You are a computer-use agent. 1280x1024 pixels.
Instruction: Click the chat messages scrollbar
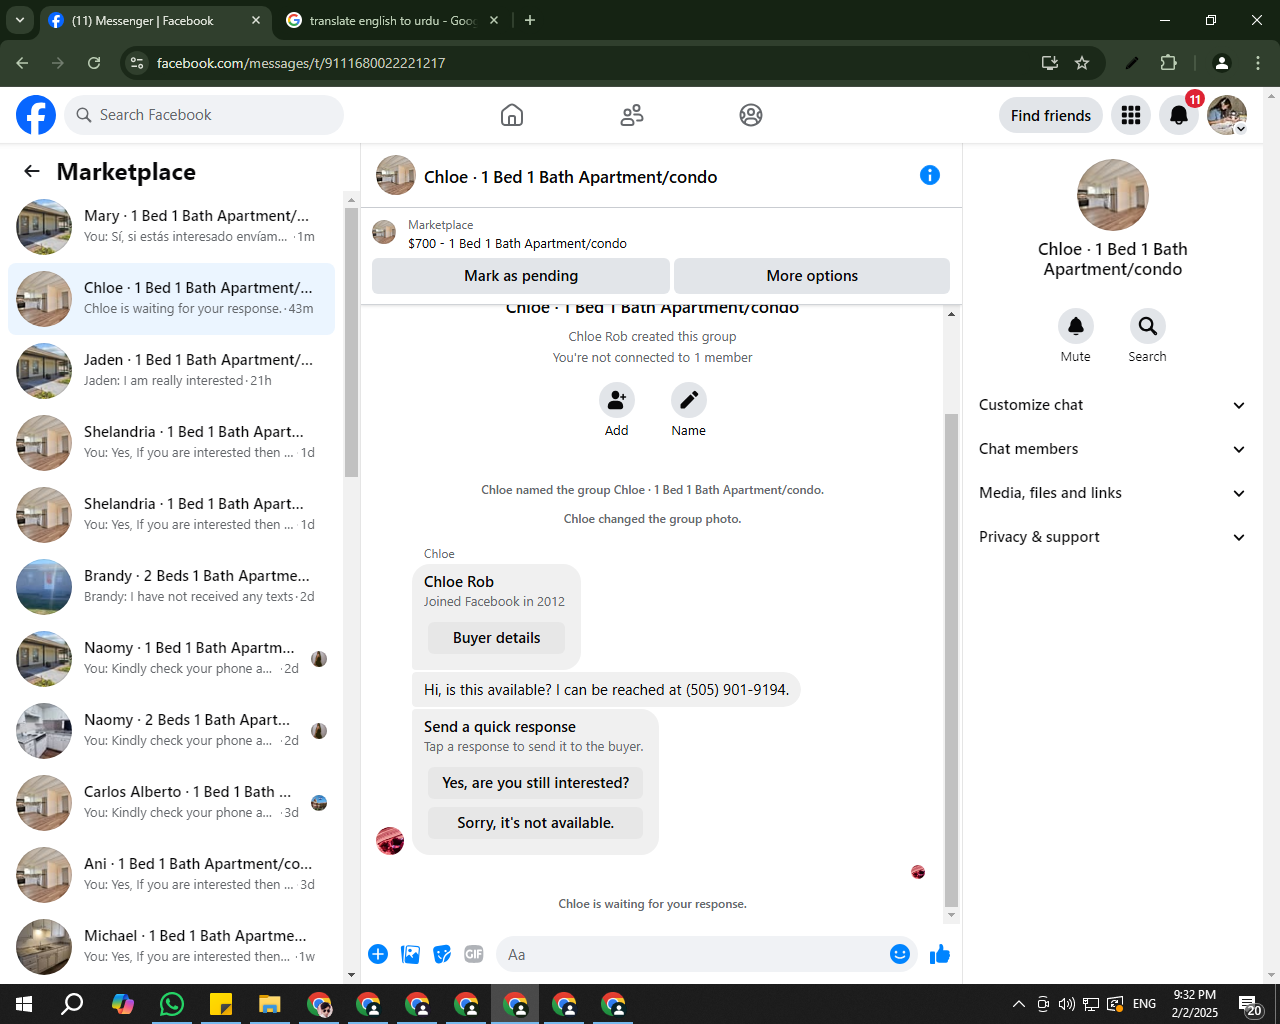(x=951, y=660)
